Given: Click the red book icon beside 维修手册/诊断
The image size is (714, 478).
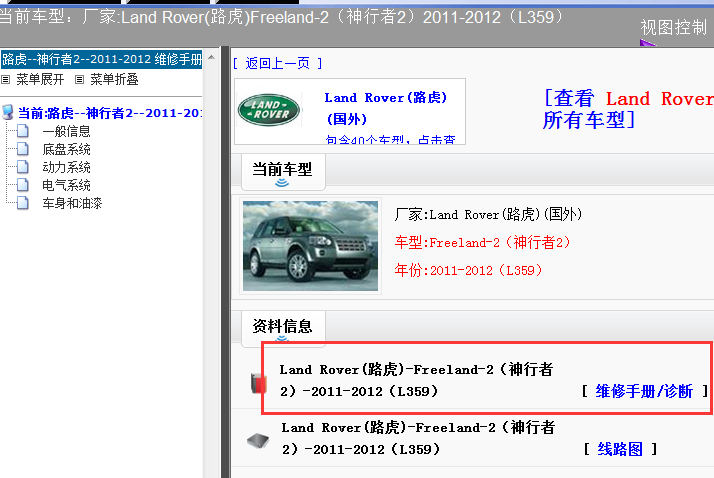Looking at the screenshot, I should coord(258,383).
